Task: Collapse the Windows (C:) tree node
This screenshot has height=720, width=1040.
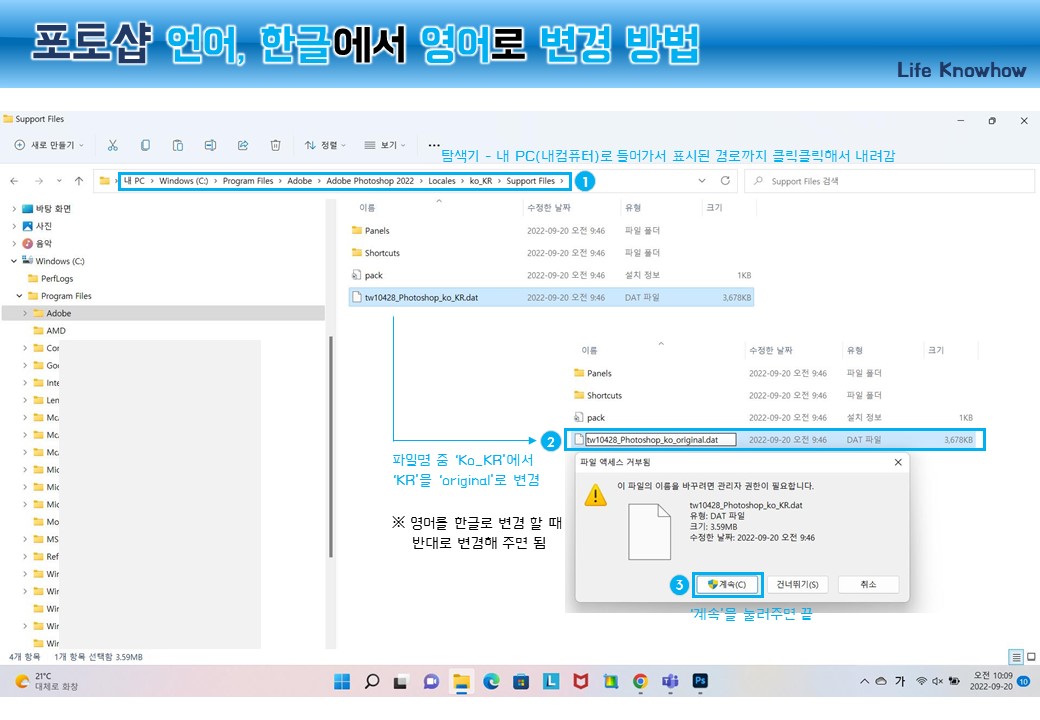Action: point(14,261)
